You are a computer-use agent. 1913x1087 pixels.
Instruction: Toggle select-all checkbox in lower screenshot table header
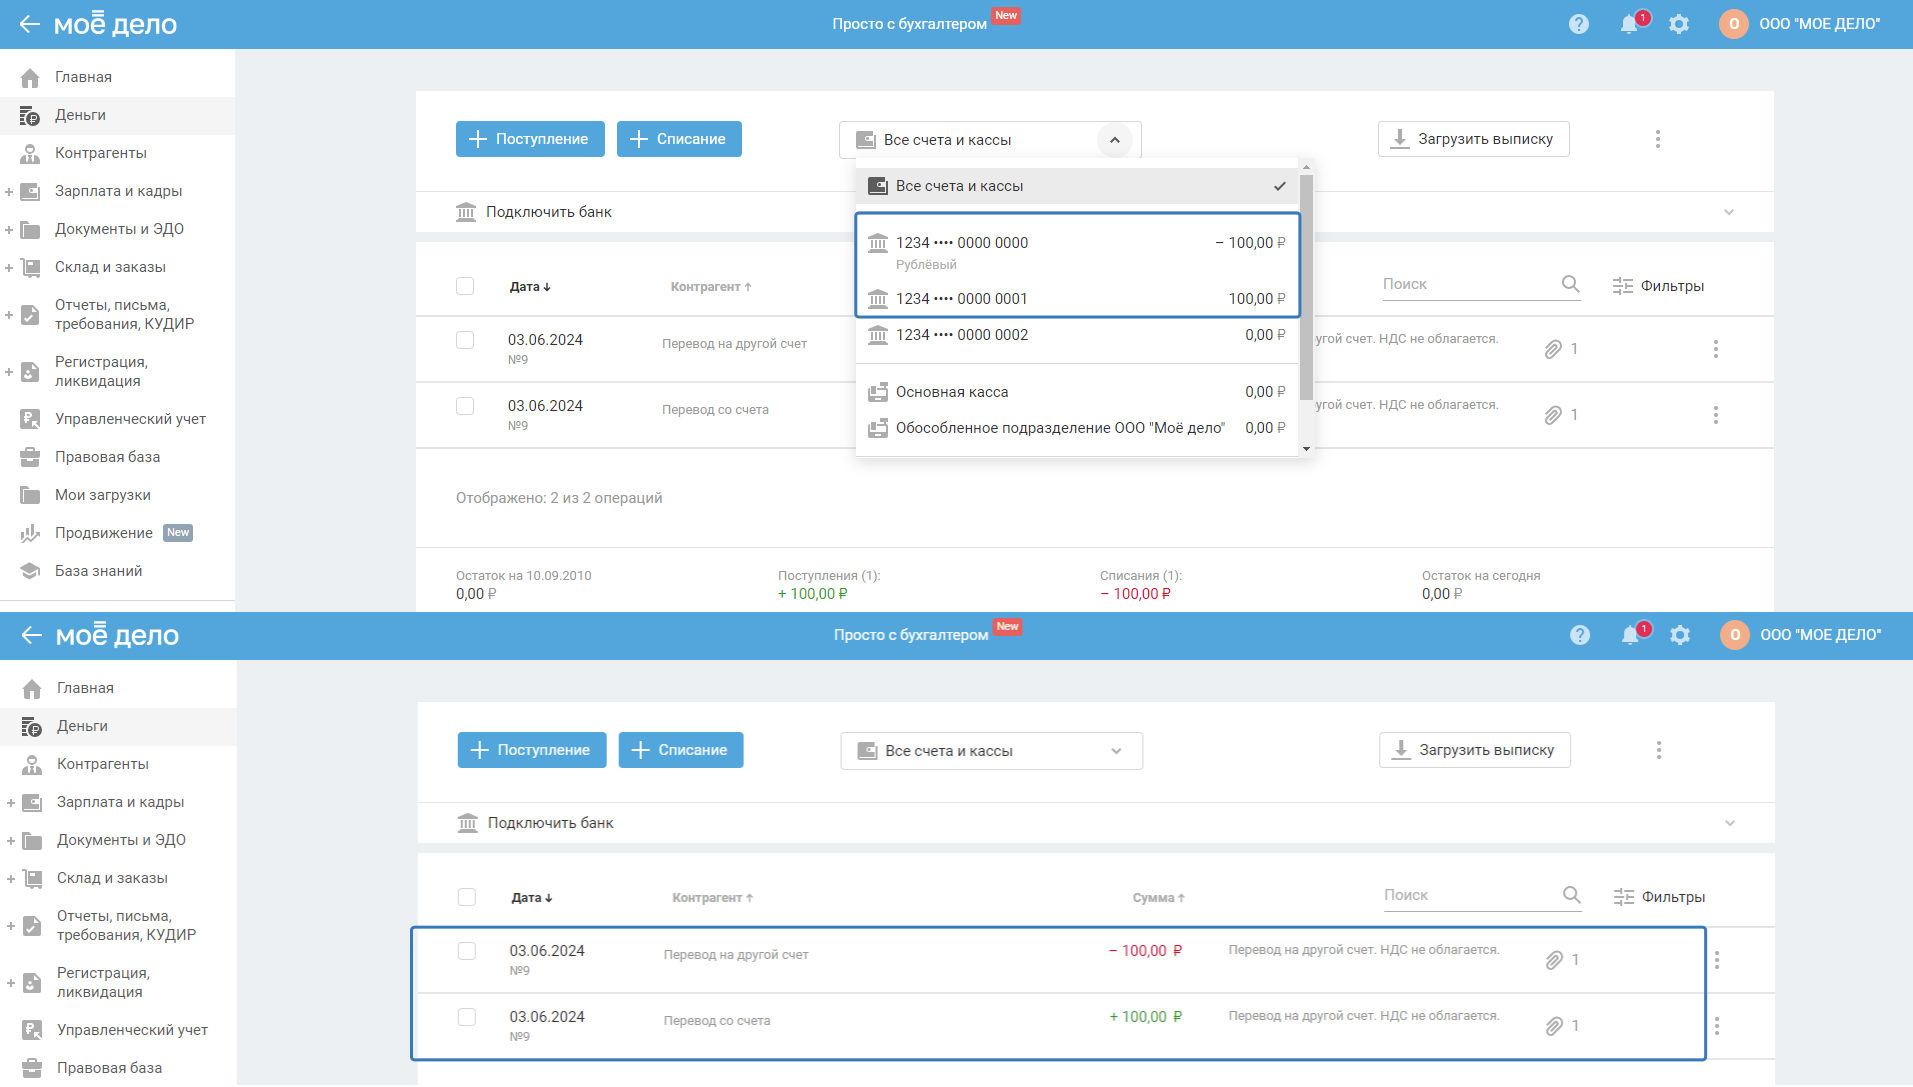click(x=467, y=897)
